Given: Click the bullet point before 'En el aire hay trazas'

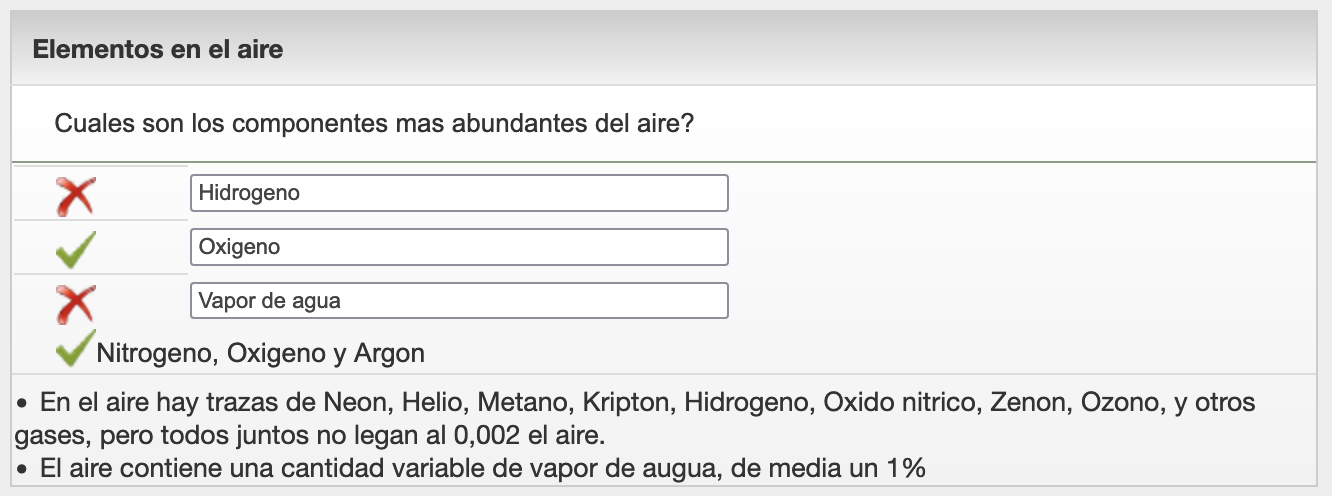Looking at the screenshot, I should [22, 405].
